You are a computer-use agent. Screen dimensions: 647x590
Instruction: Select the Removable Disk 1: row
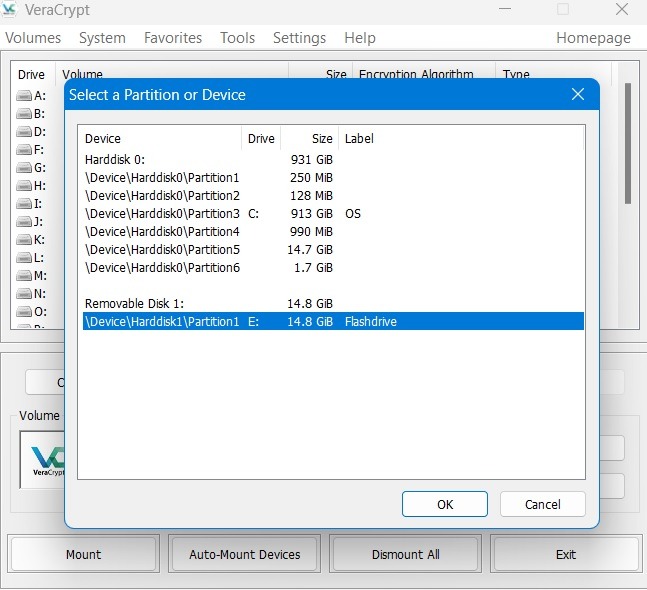pyautogui.click(x=333, y=304)
